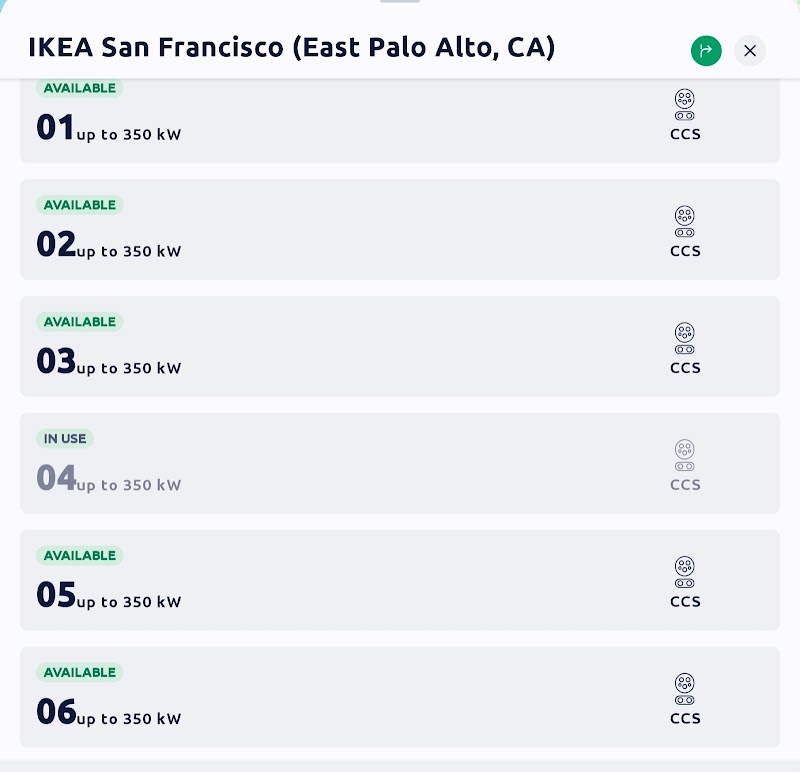Viewport: 800px width, 772px height.
Task: Tap the CCS connector icon for charger 03
Action: [685, 338]
